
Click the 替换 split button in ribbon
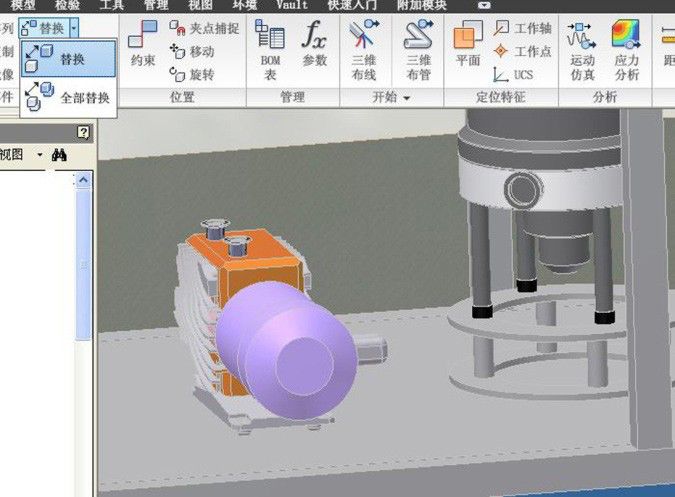[44, 28]
